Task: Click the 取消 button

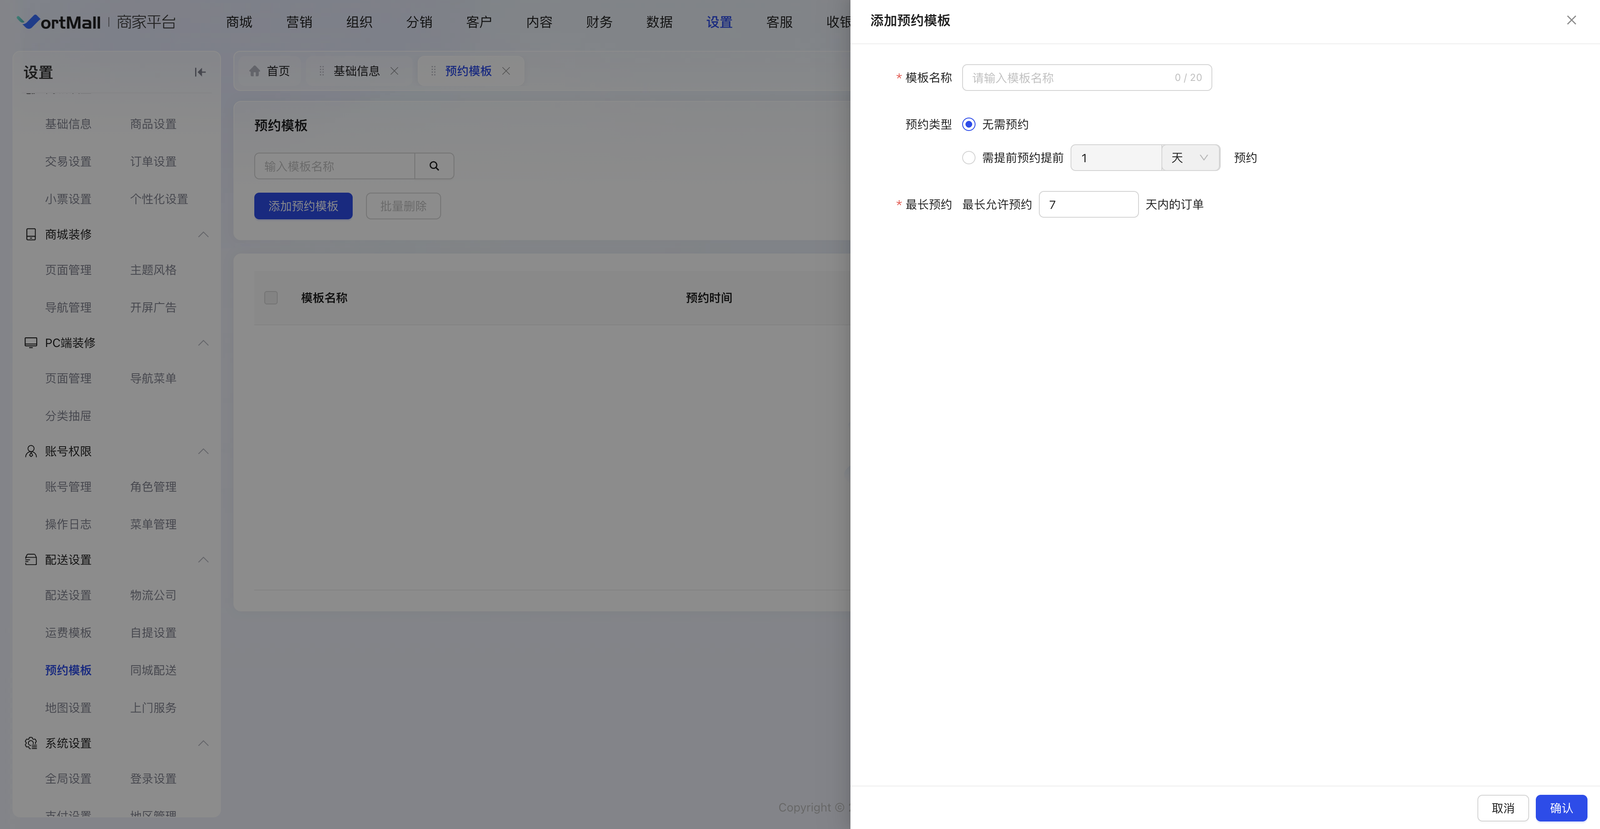Action: point(1502,808)
